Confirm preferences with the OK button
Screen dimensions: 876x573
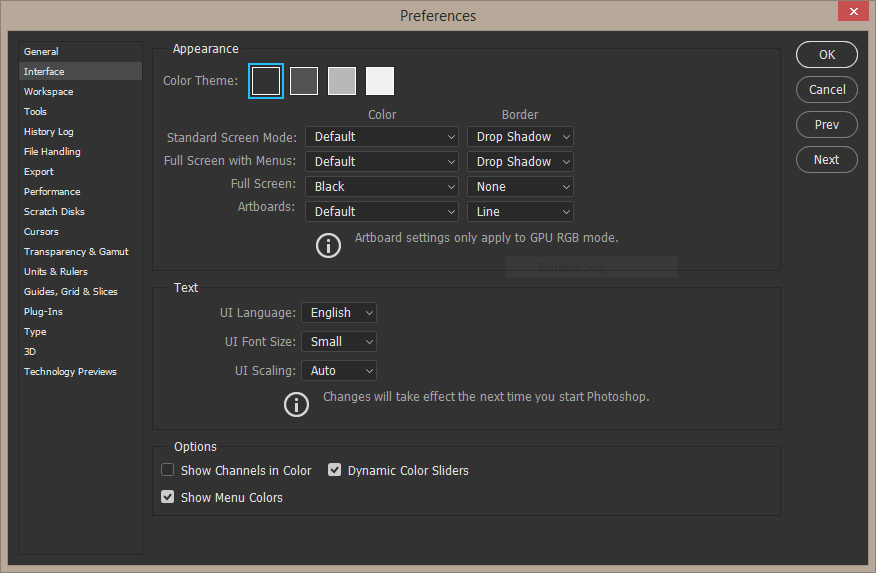(x=827, y=55)
